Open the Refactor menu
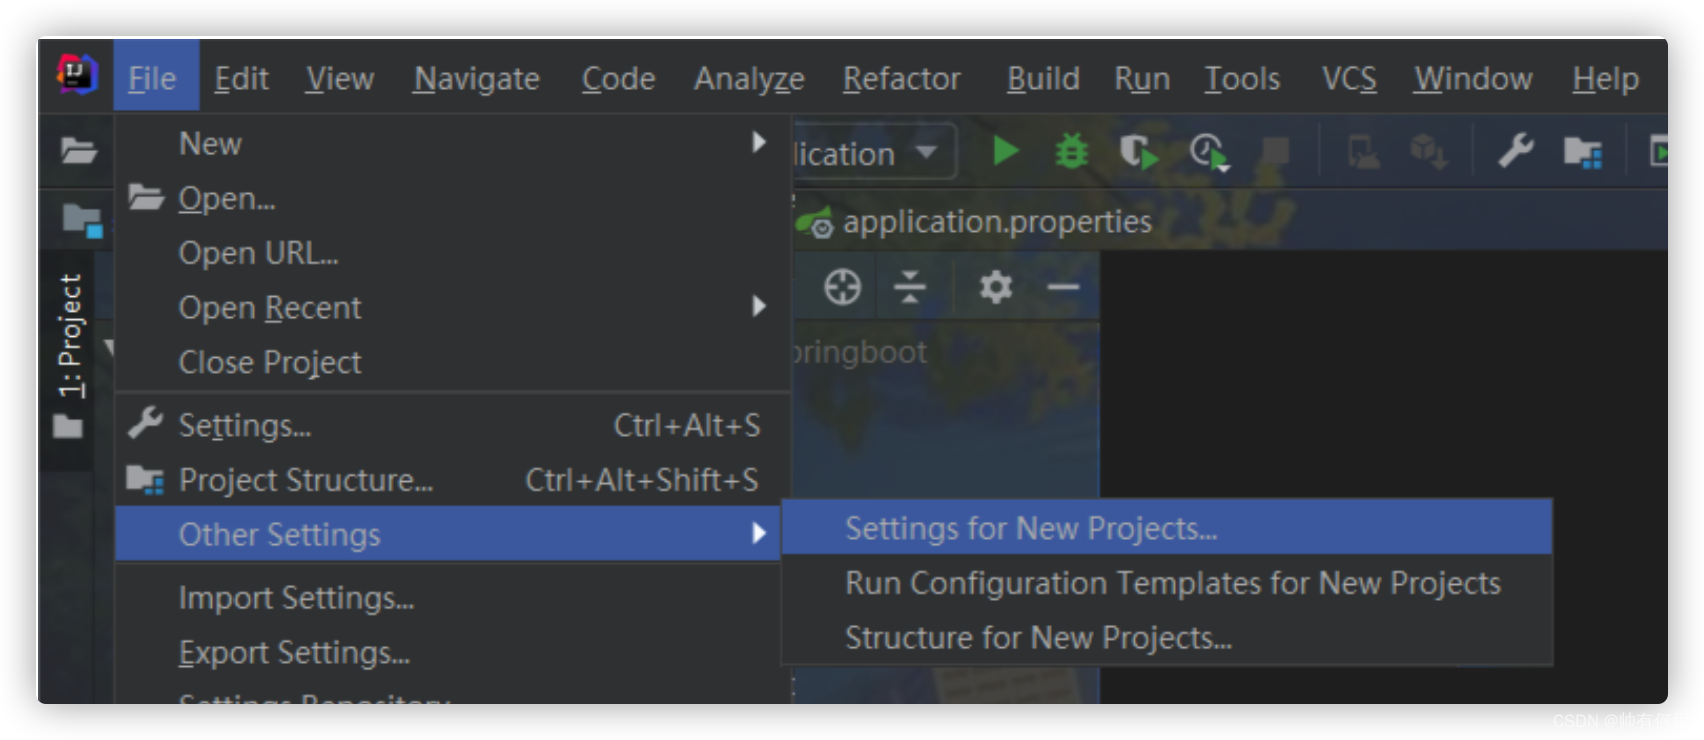The height and width of the screenshot is (740, 1704). pyautogui.click(x=901, y=78)
